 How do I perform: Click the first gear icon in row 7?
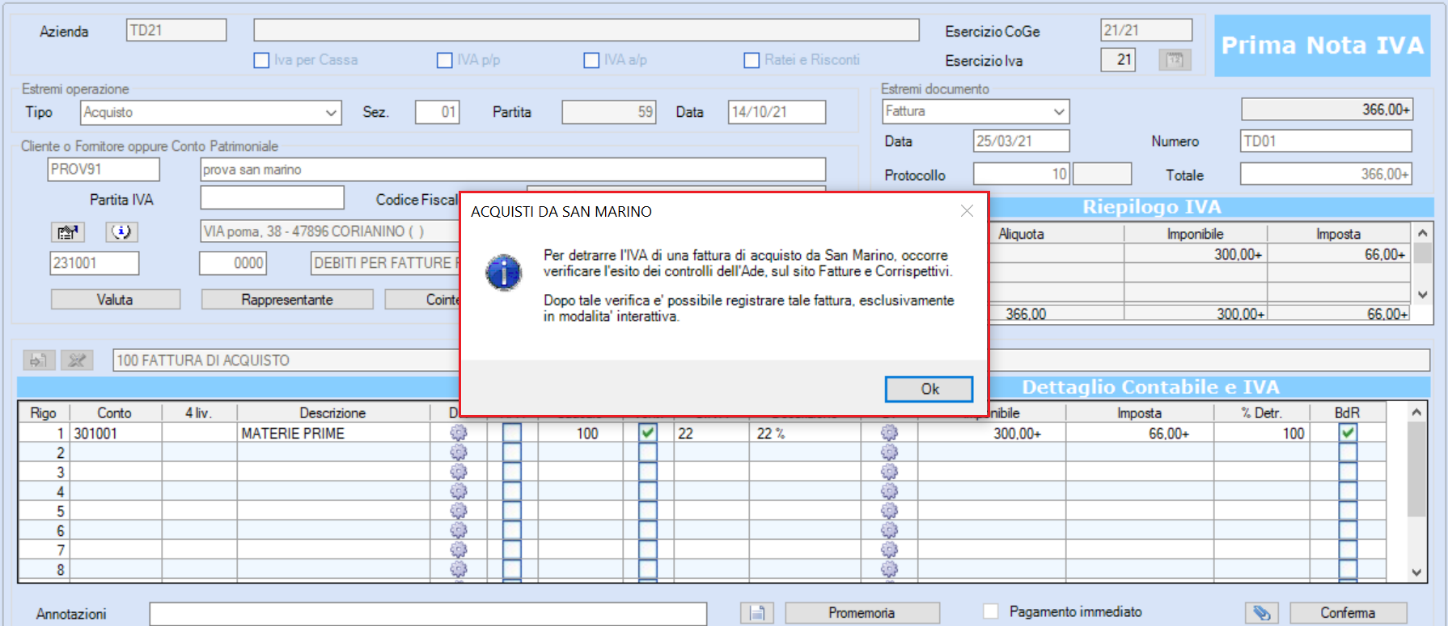coord(459,550)
